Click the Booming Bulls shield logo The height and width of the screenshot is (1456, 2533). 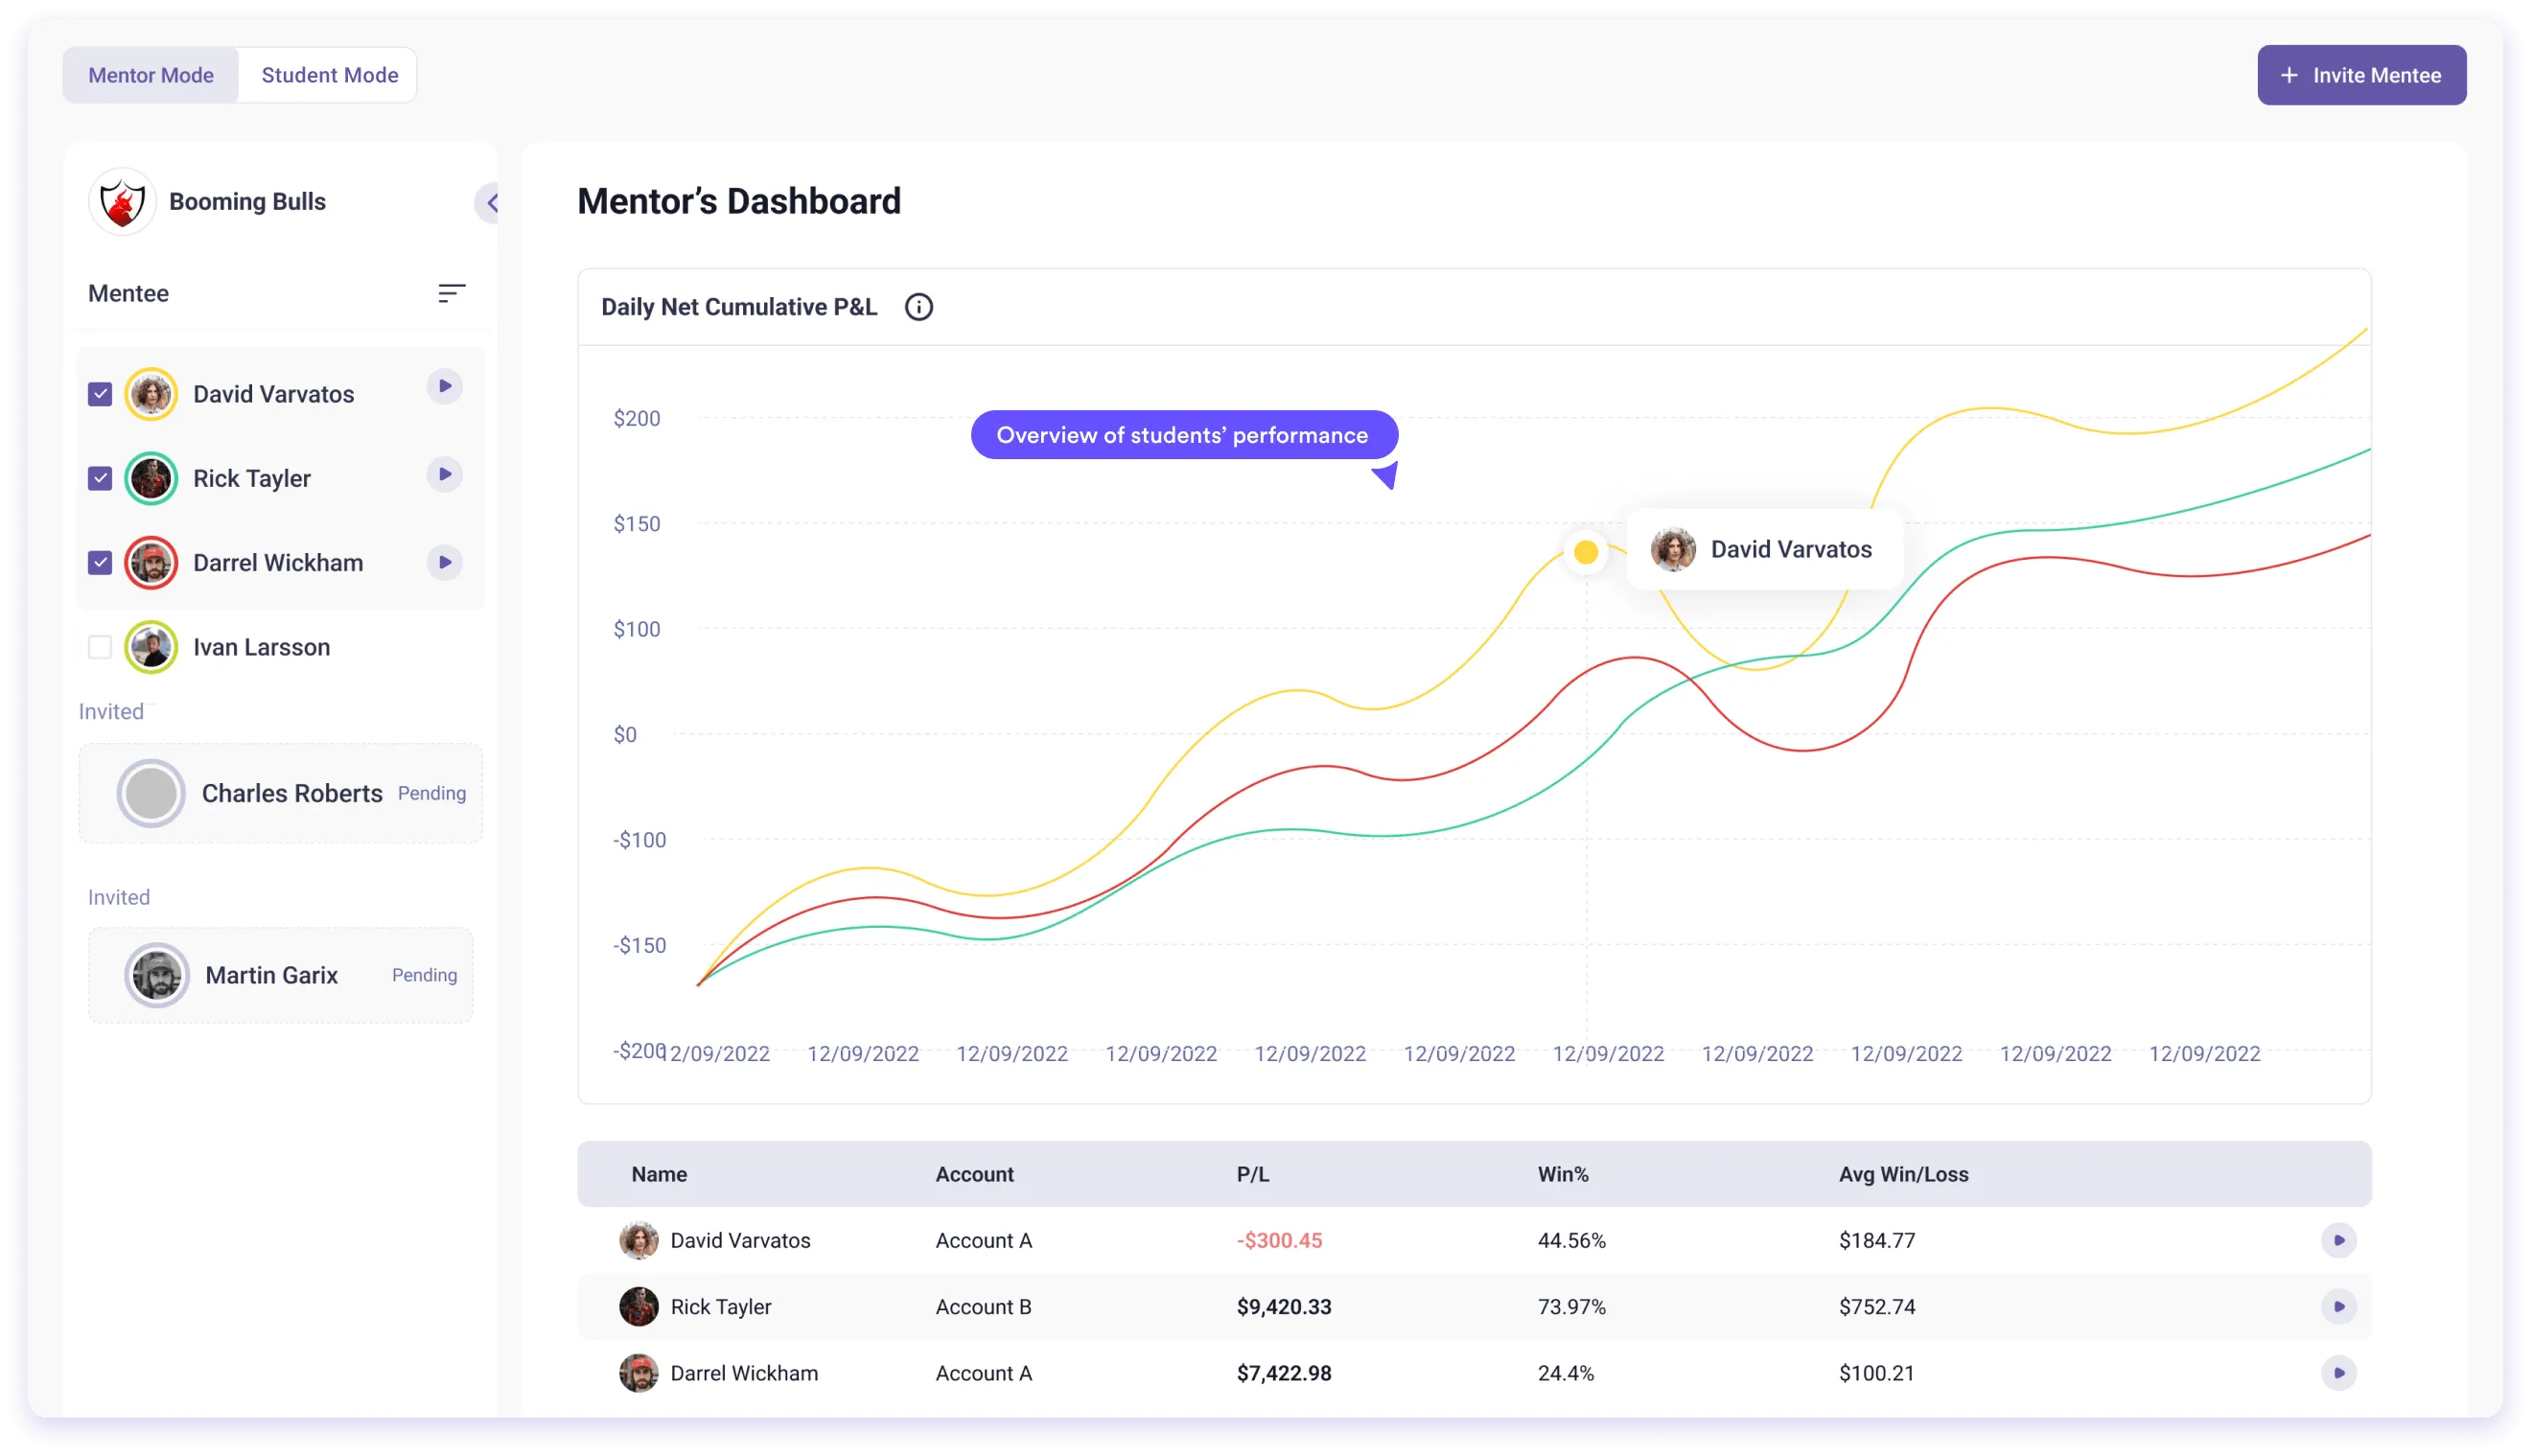pyautogui.click(x=122, y=202)
